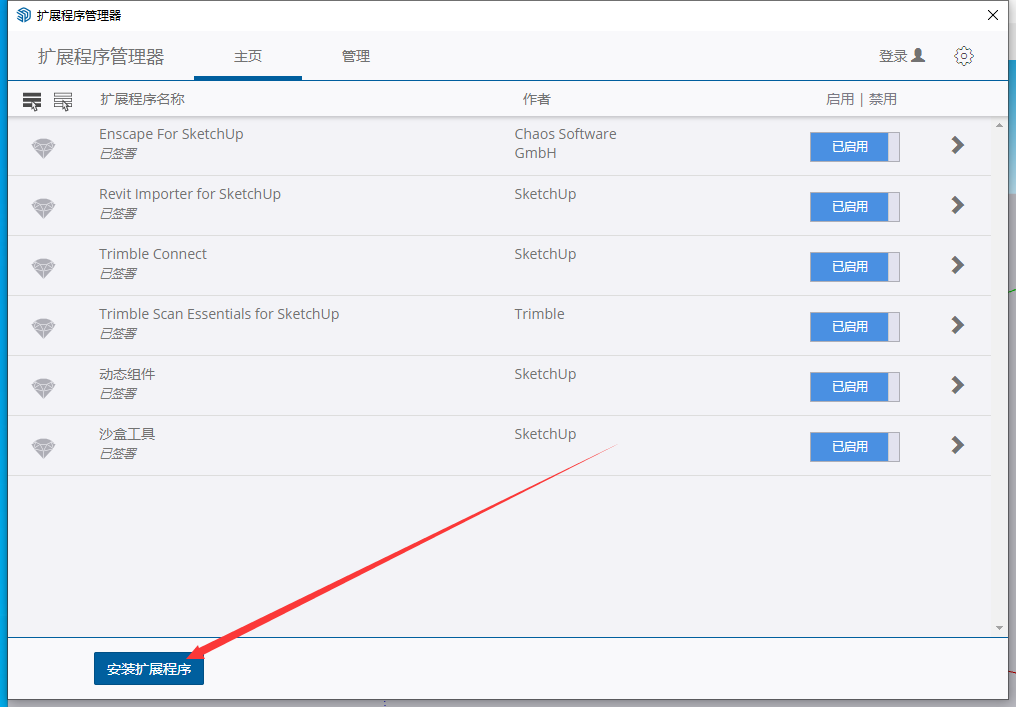Expand details chevron for Trimble Connect
Viewport: 1016px width, 707px height.
click(958, 265)
